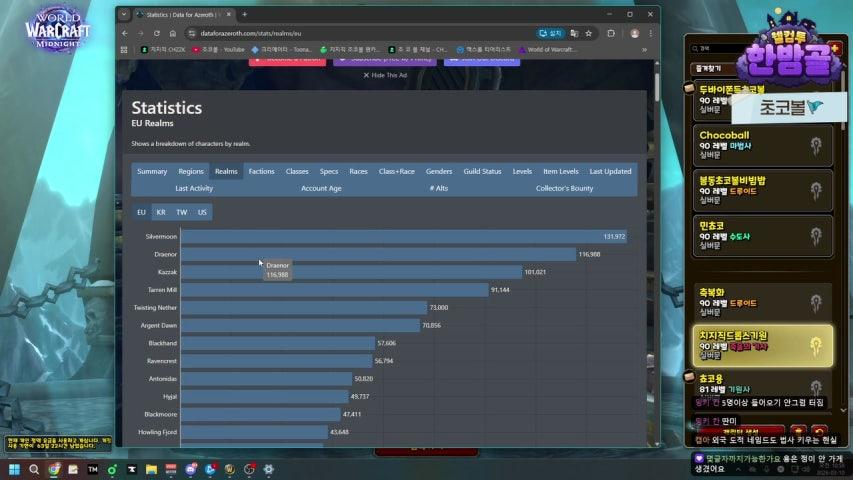Select the 민초코 character card
853x480 pixels.
763,235
